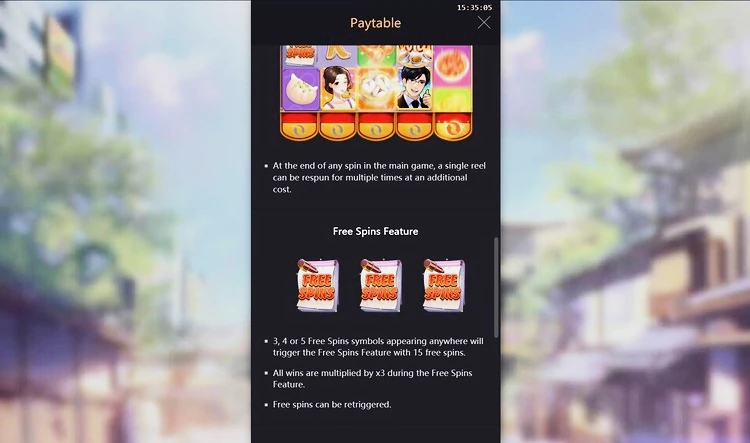The image size is (750, 443).
Task: Click the man in suit character symbol
Action: point(414,89)
